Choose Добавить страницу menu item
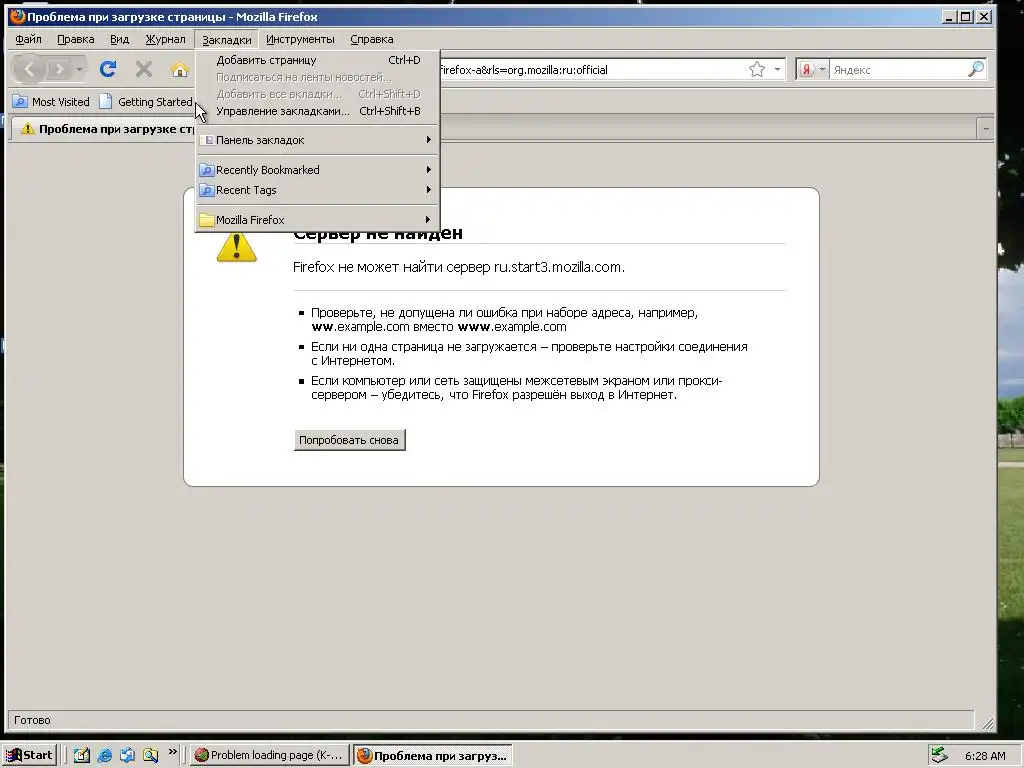The height and width of the screenshot is (768, 1024). click(x=317, y=60)
